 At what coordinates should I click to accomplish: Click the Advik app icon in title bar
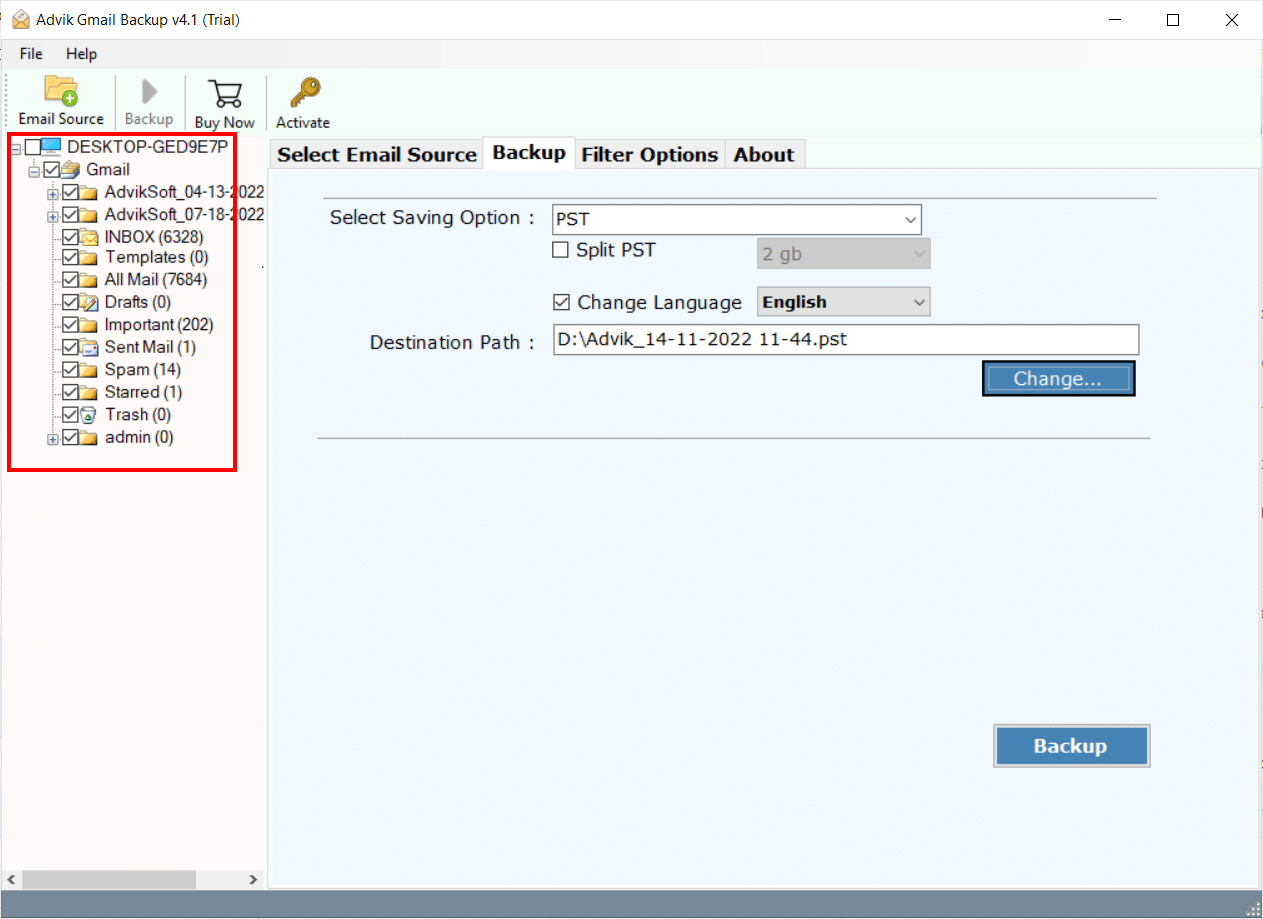pyautogui.click(x=20, y=20)
